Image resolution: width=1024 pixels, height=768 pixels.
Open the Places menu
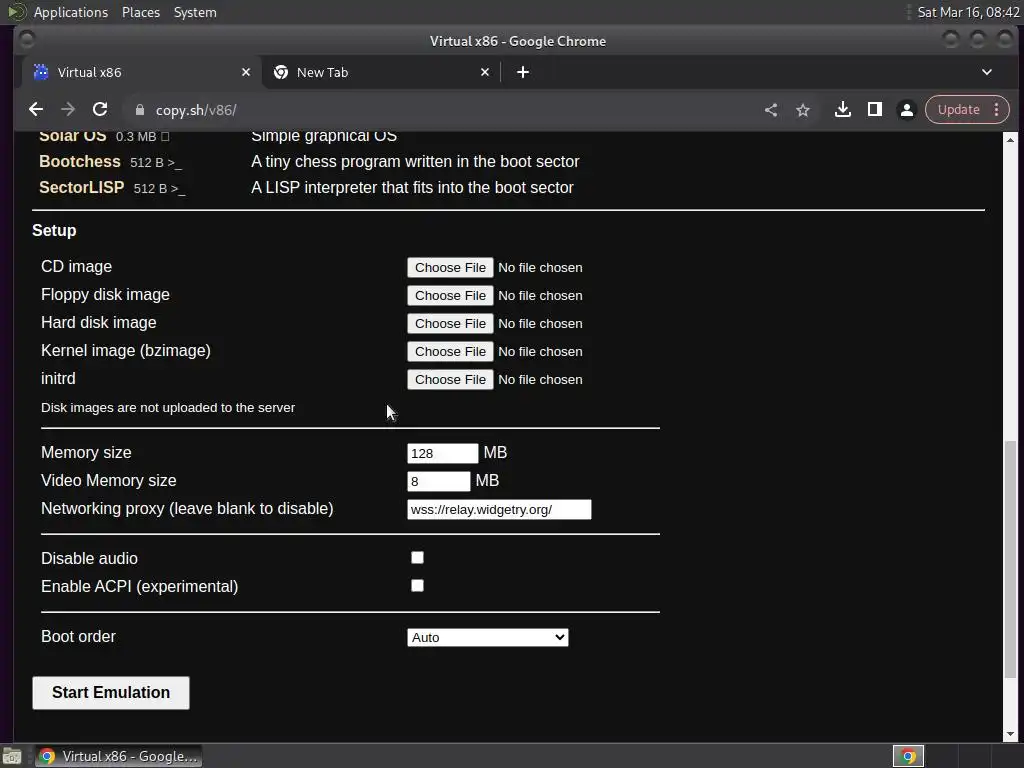click(140, 12)
